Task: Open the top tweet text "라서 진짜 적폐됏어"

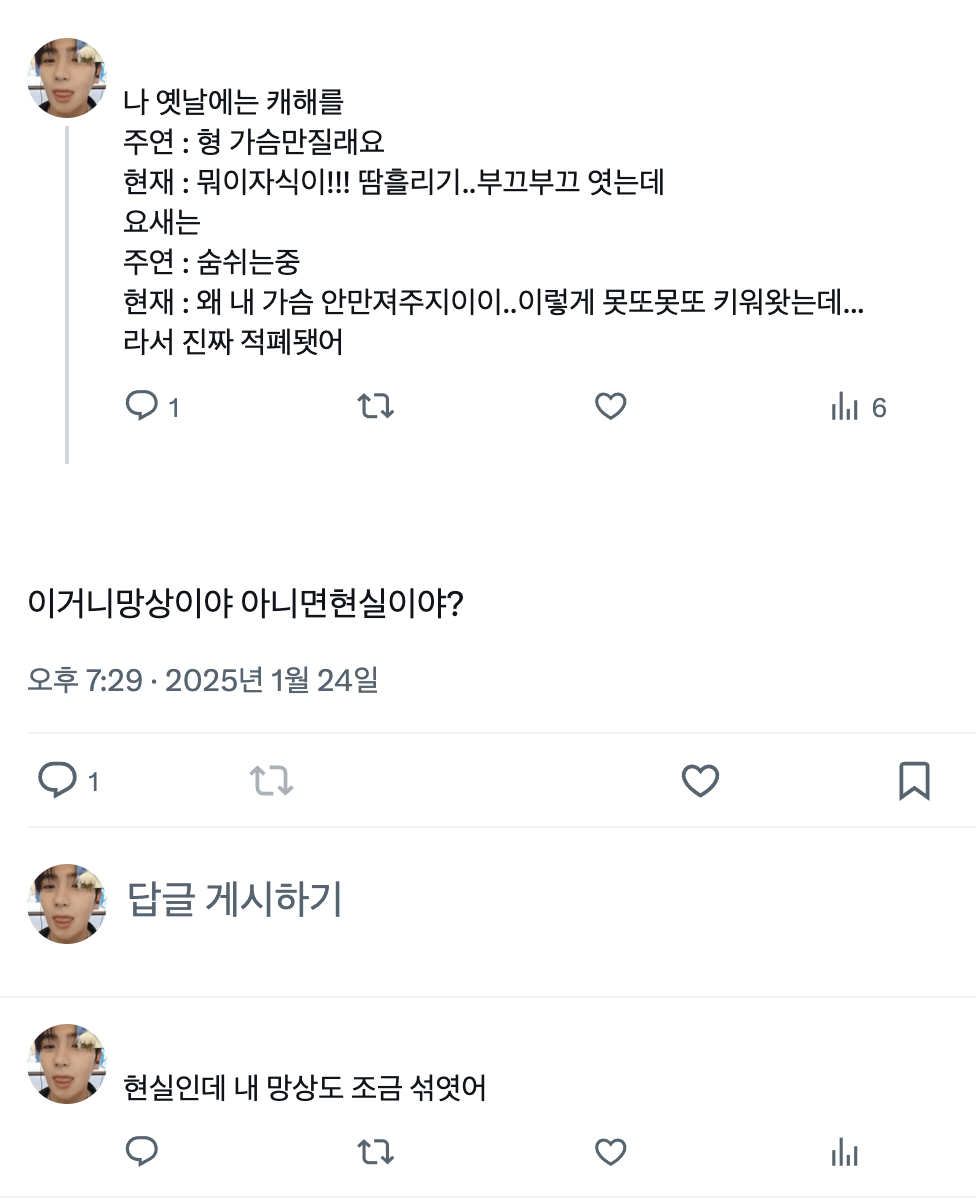Action: (x=233, y=343)
